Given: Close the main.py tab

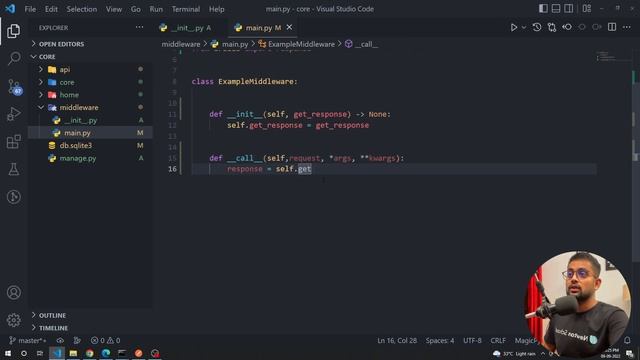Looking at the screenshot, I should click(x=289, y=27).
